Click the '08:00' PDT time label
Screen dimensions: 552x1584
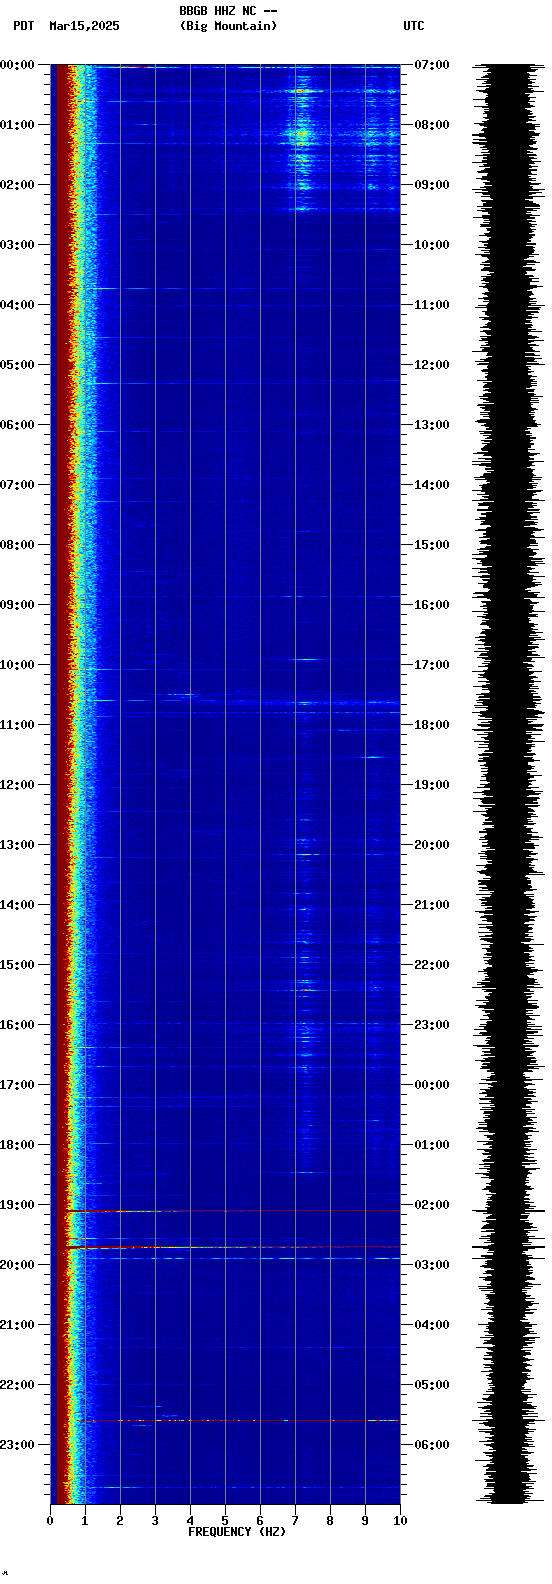click(17, 545)
